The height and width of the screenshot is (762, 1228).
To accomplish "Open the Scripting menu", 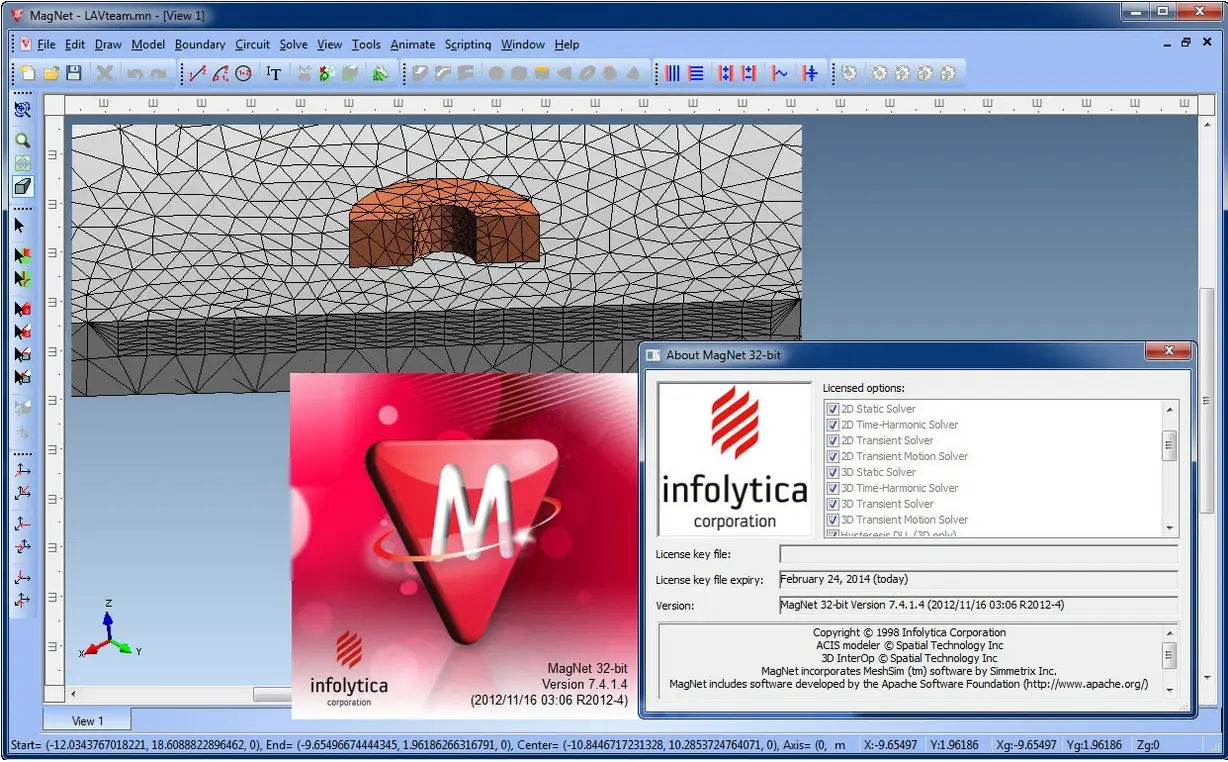I will click(x=468, y=44).
